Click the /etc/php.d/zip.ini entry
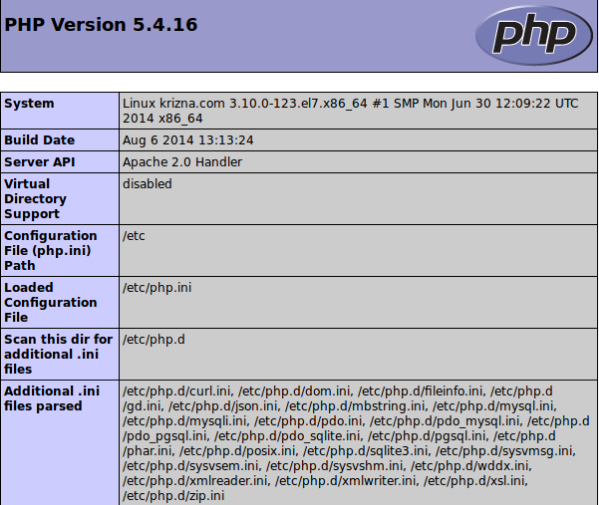The image size is (599, 505). click(x=173, y=495)
